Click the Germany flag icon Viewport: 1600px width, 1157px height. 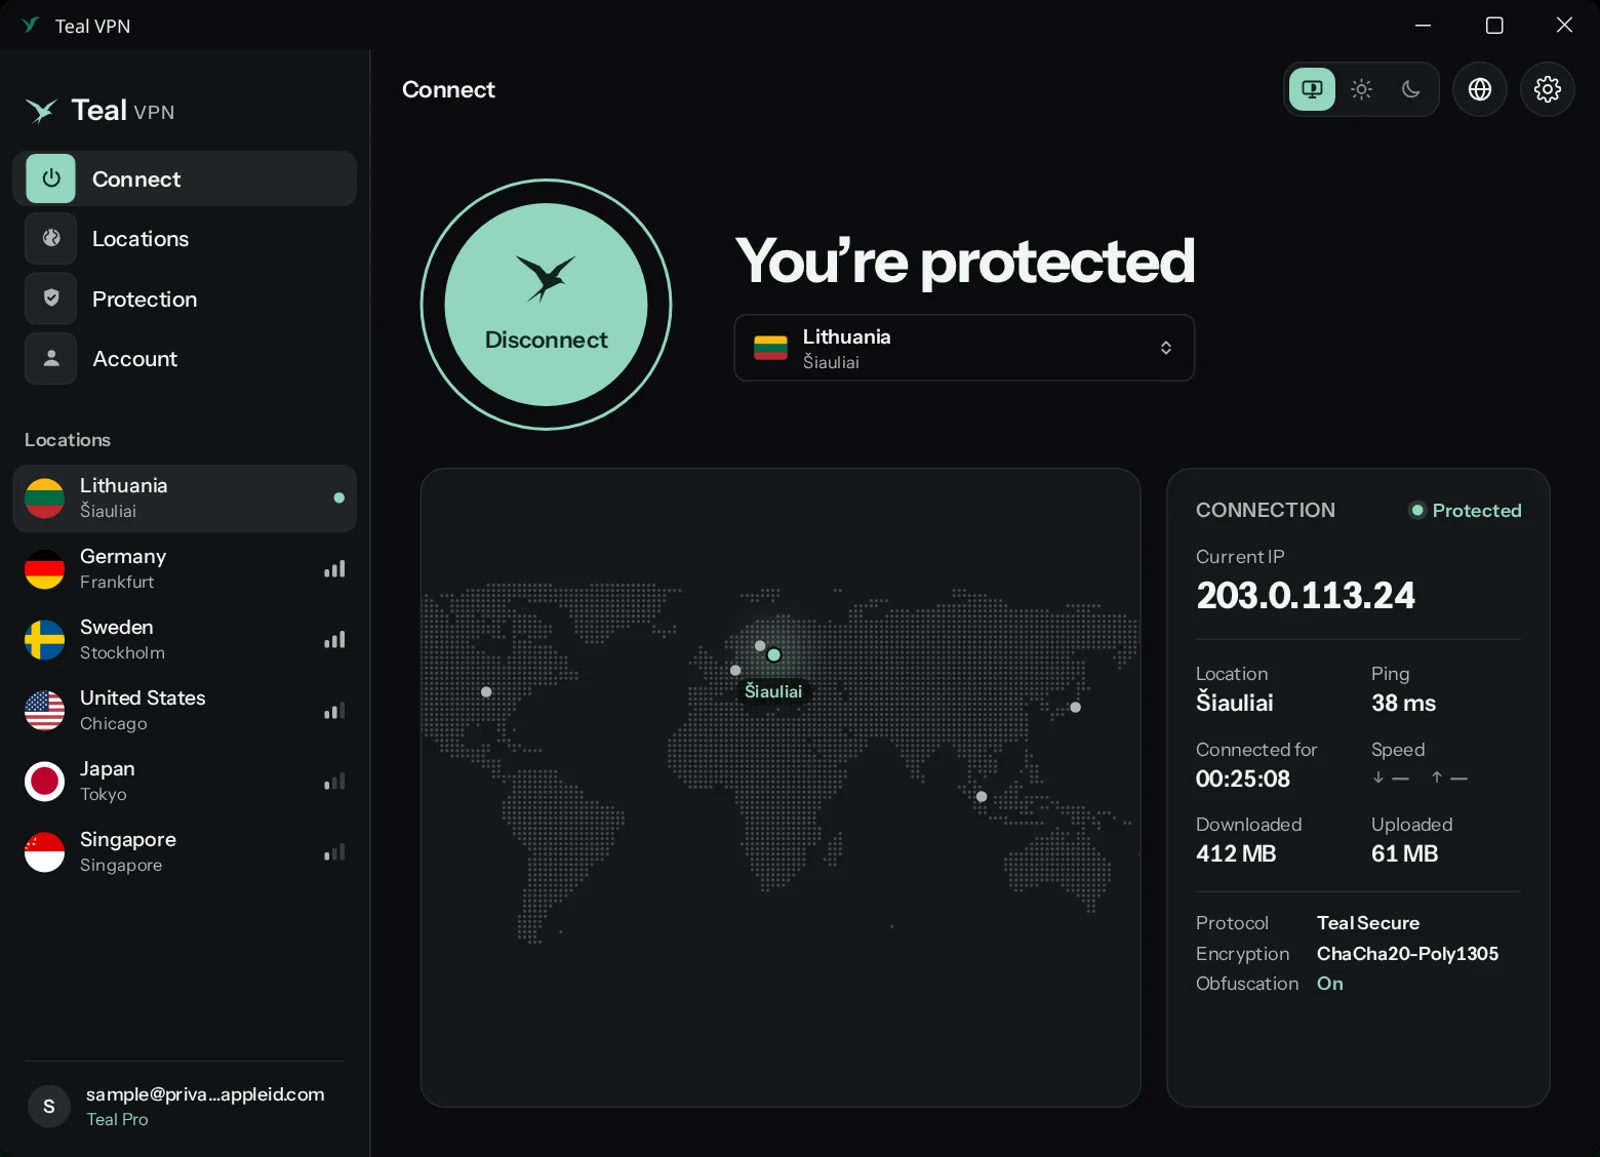point(45,569)
